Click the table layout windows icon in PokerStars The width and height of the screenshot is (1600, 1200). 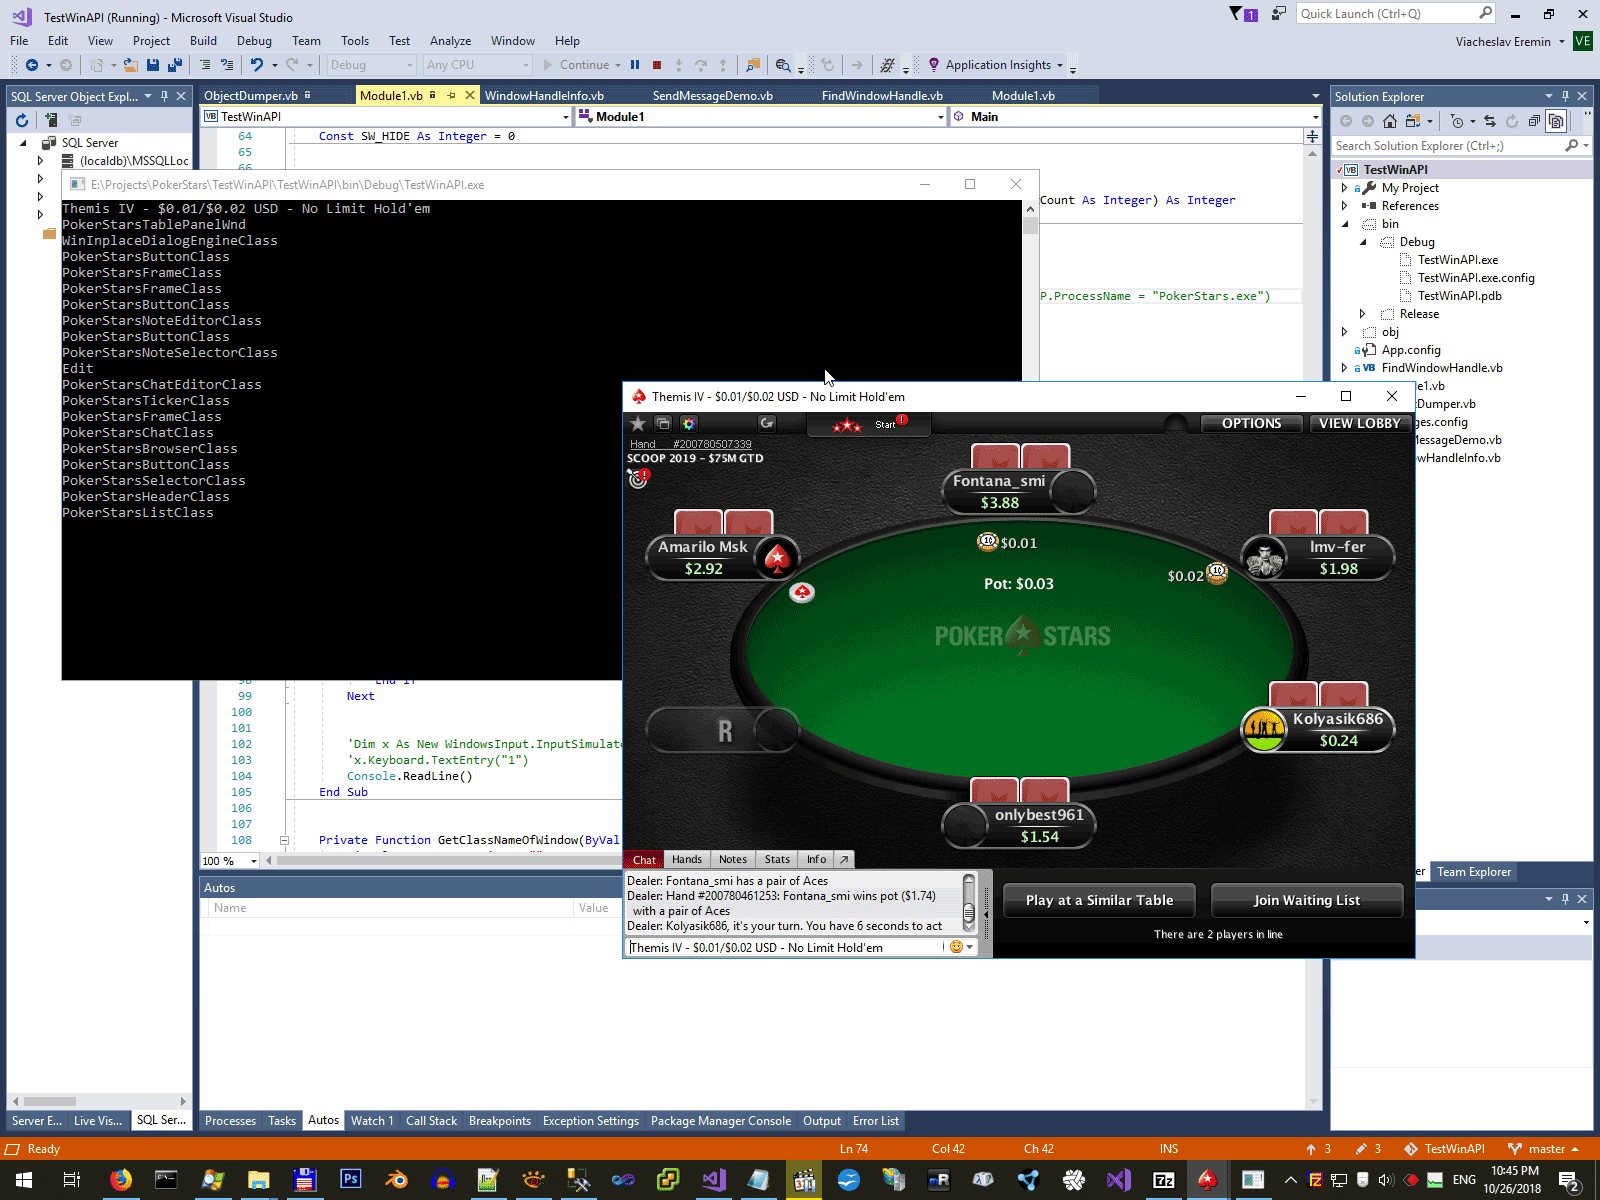point(663,423)
